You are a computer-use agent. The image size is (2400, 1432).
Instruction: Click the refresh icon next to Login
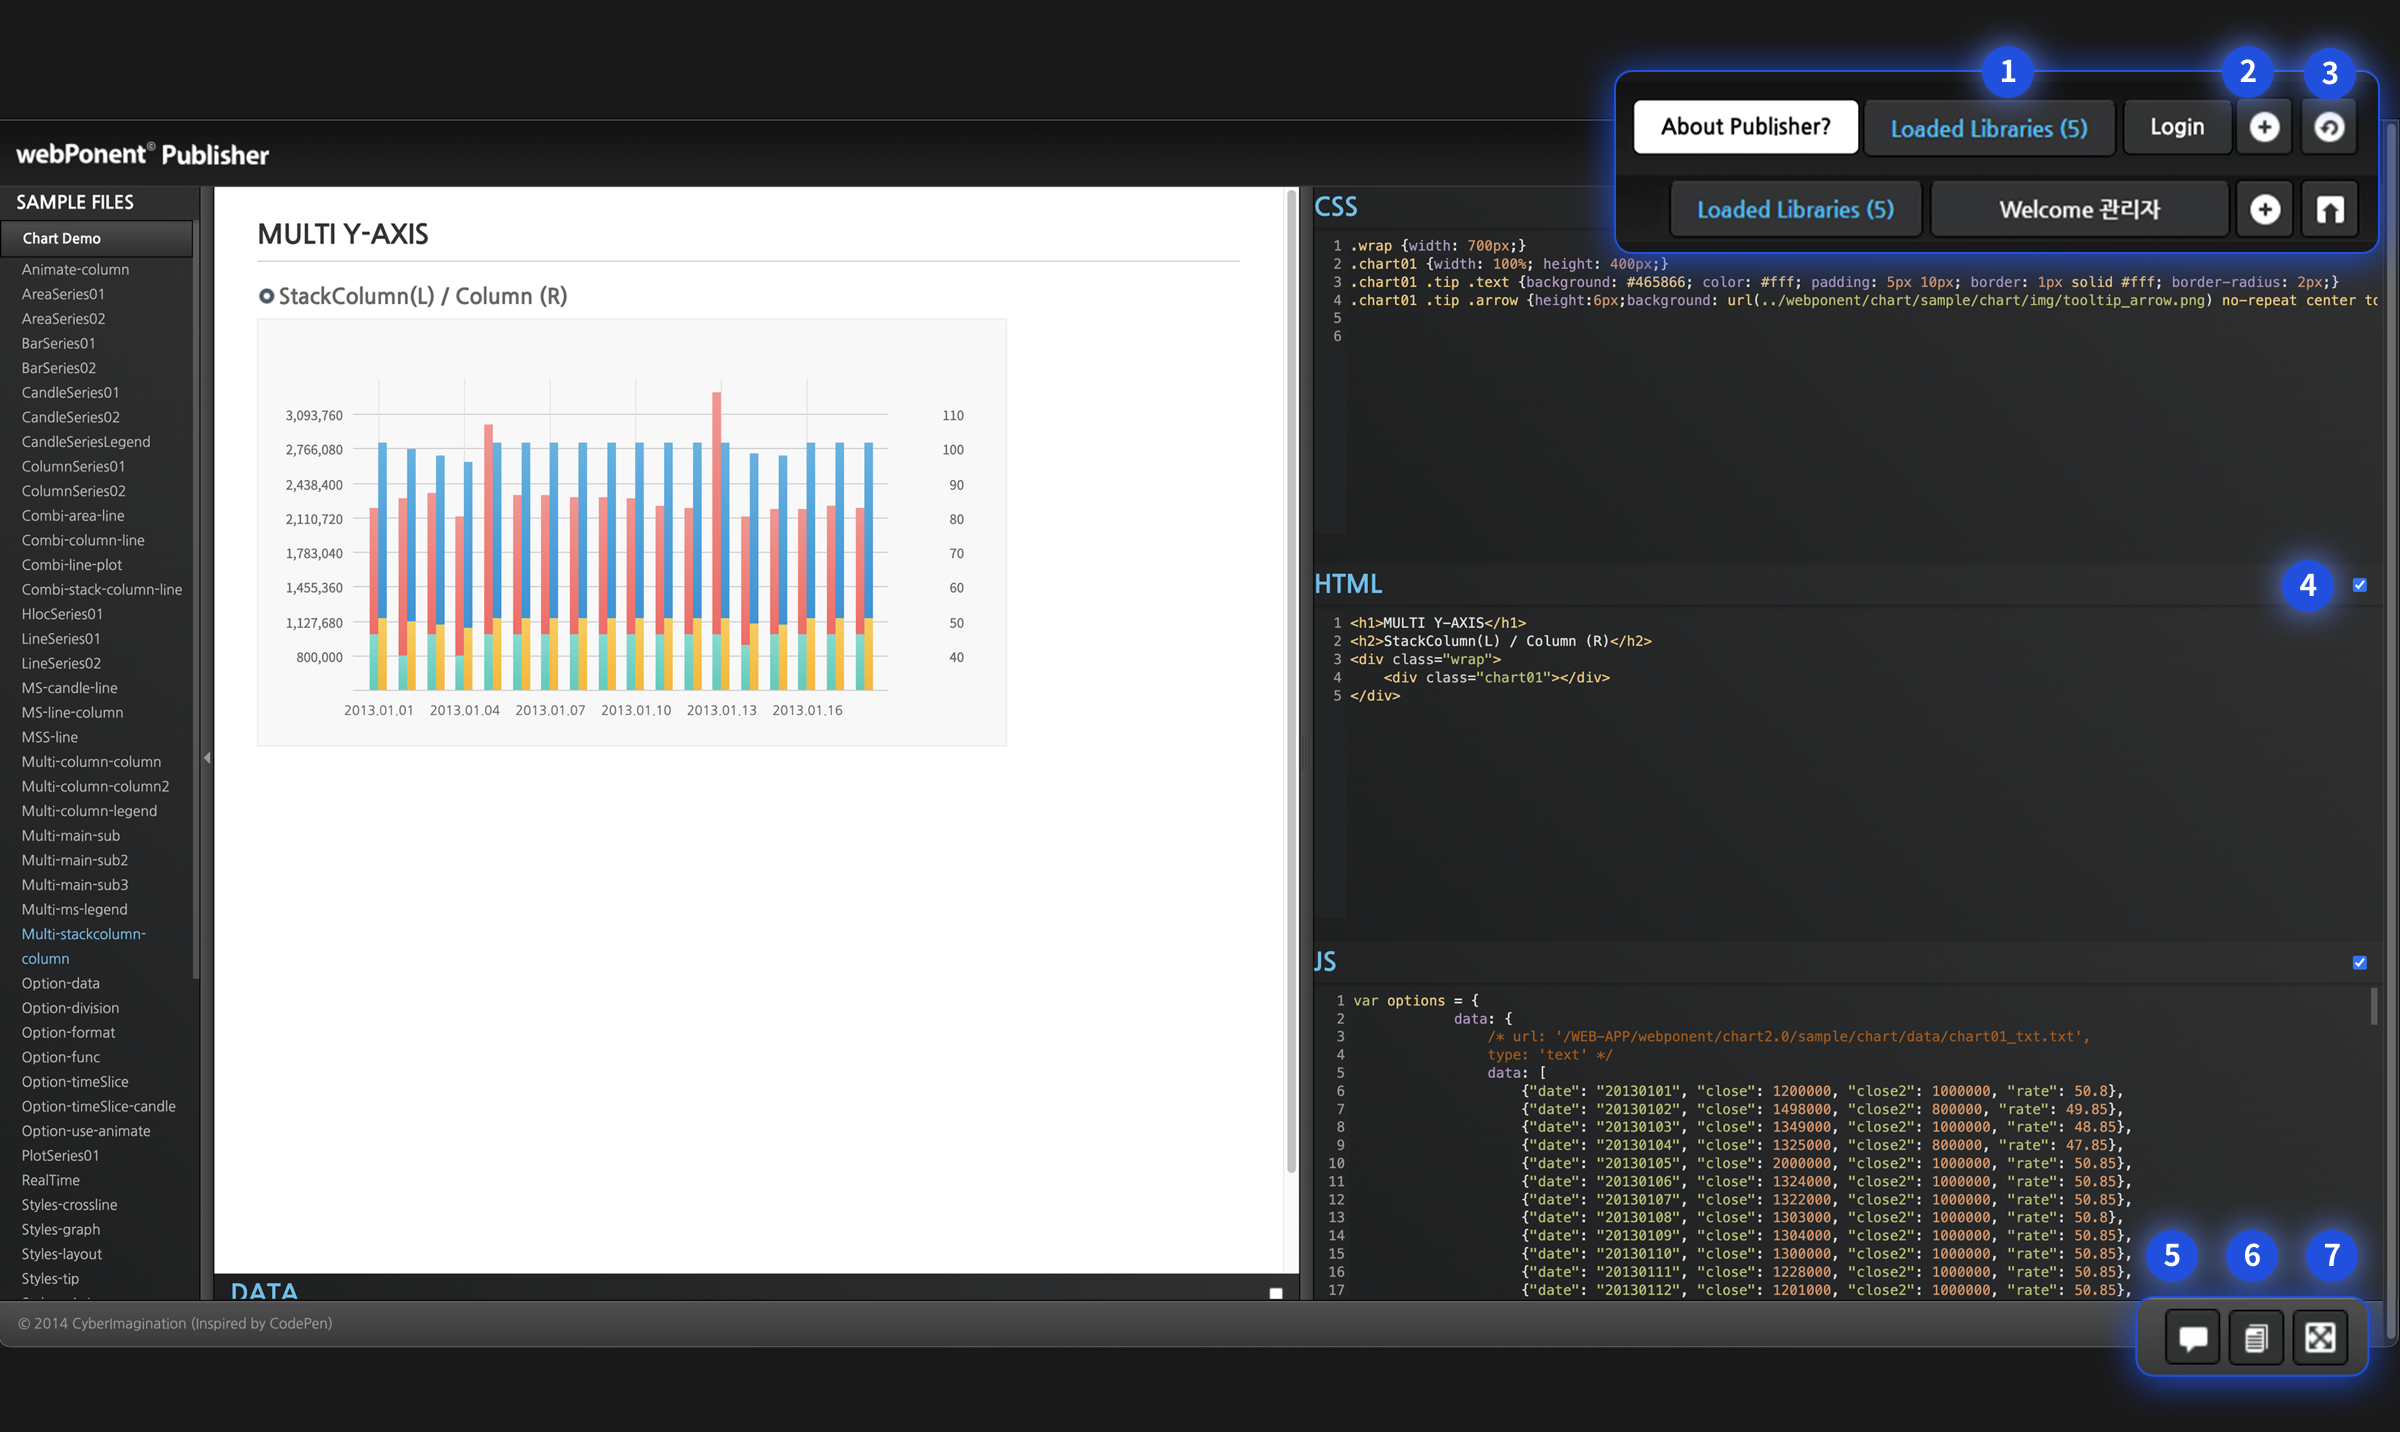2329,127
